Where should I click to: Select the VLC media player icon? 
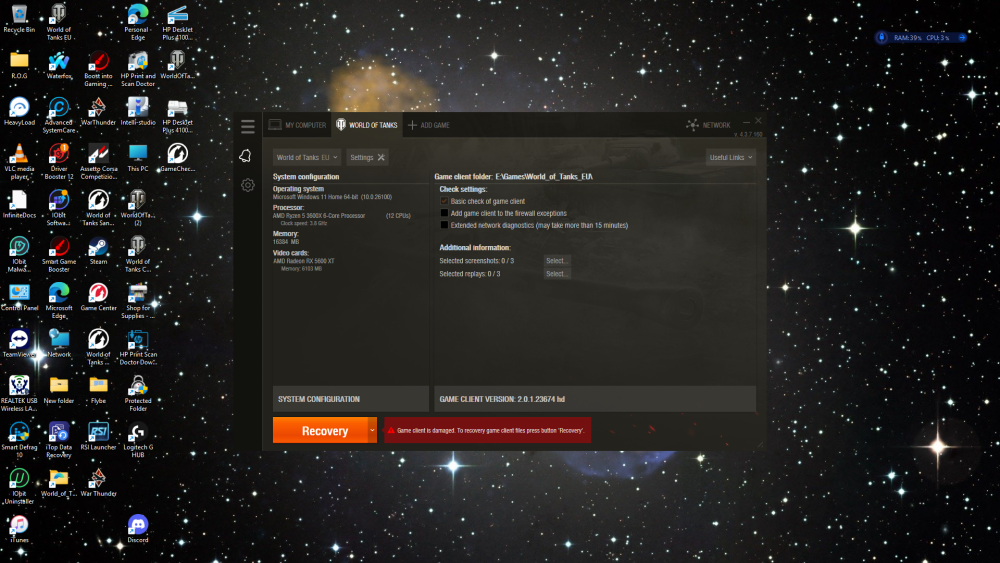pos(19,162)
